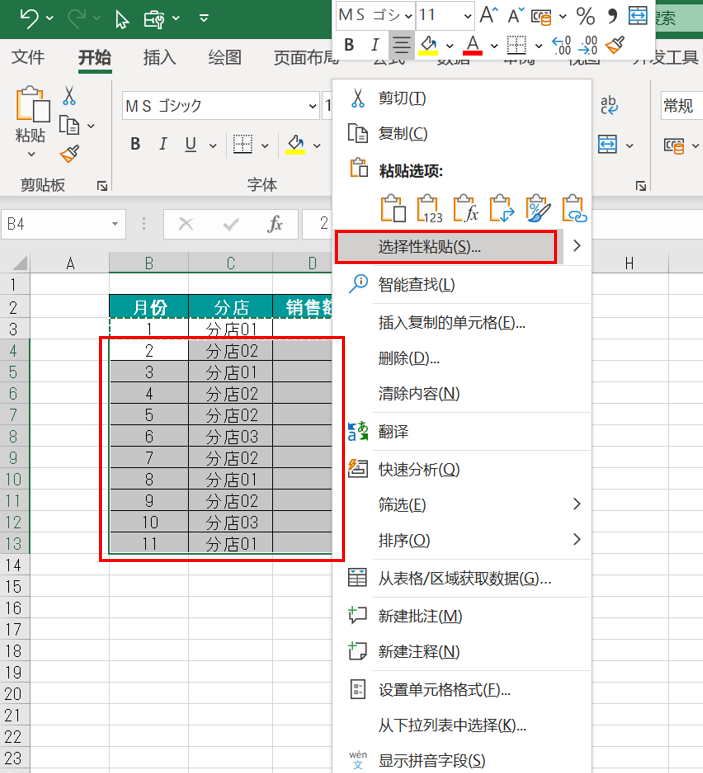Click the Format Painter brush in ribbon
703x773 pixels.
(70, 154)
